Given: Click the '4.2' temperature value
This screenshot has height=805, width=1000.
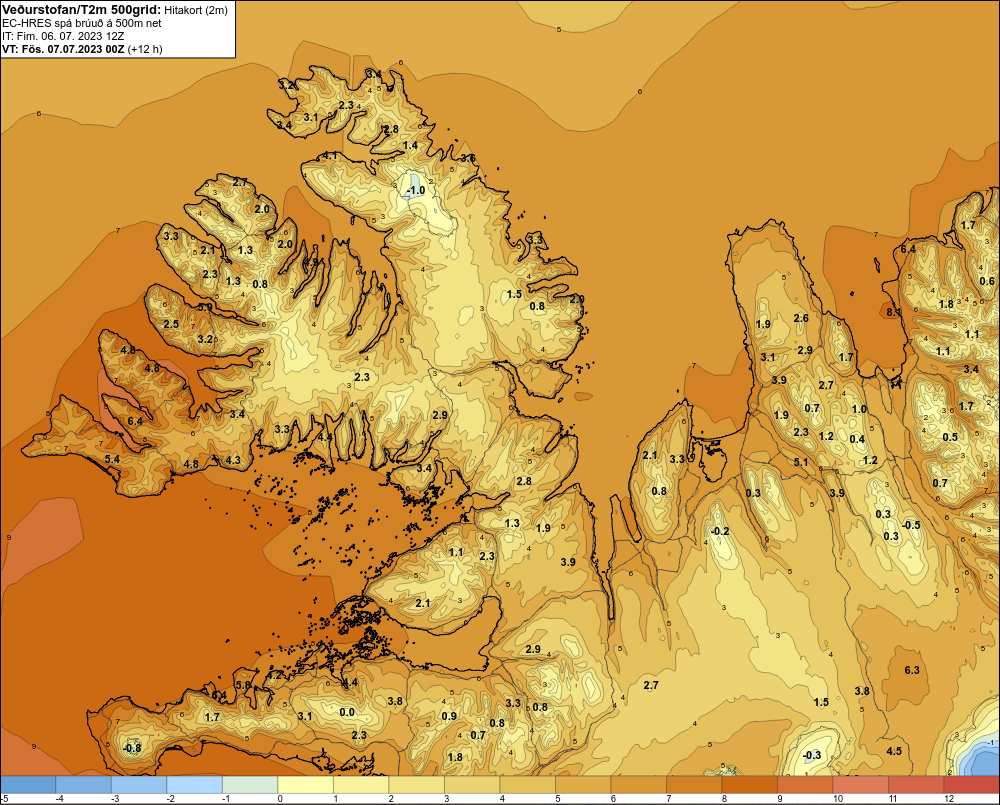Looking at the screenshot, I should coord(275,675).
